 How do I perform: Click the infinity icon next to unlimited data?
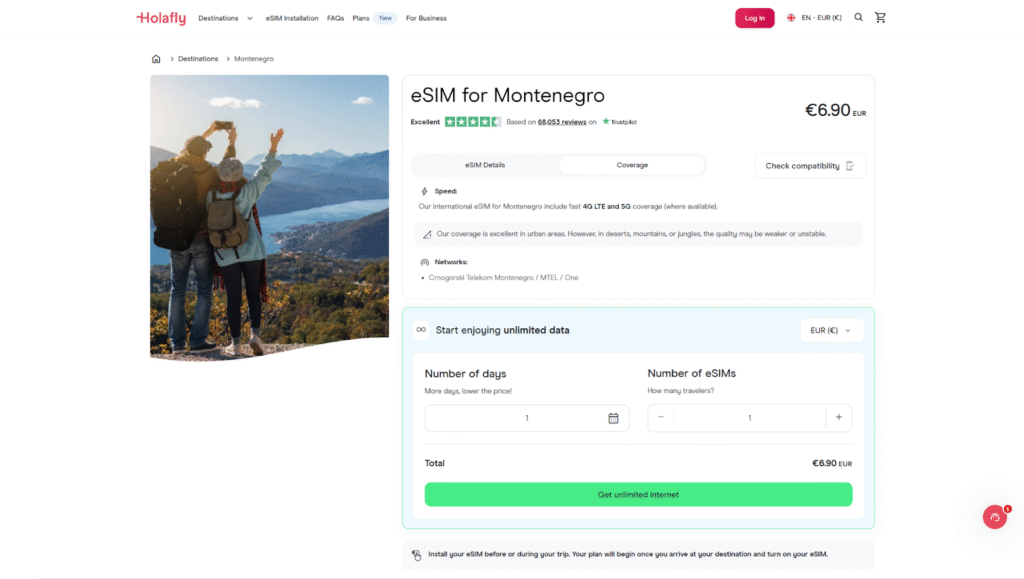point(421,330)
